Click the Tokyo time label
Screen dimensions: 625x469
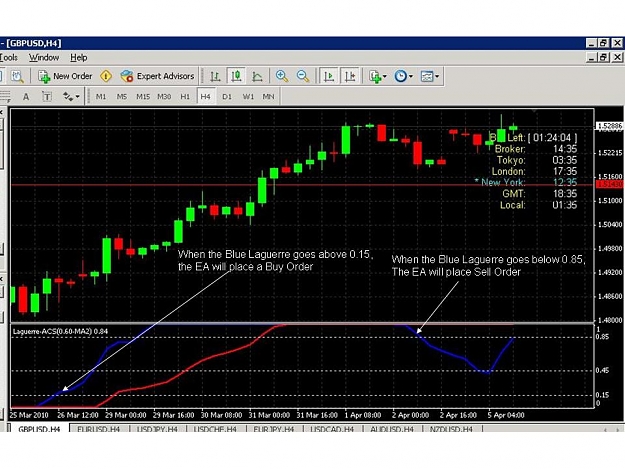[x=511, y=160]
